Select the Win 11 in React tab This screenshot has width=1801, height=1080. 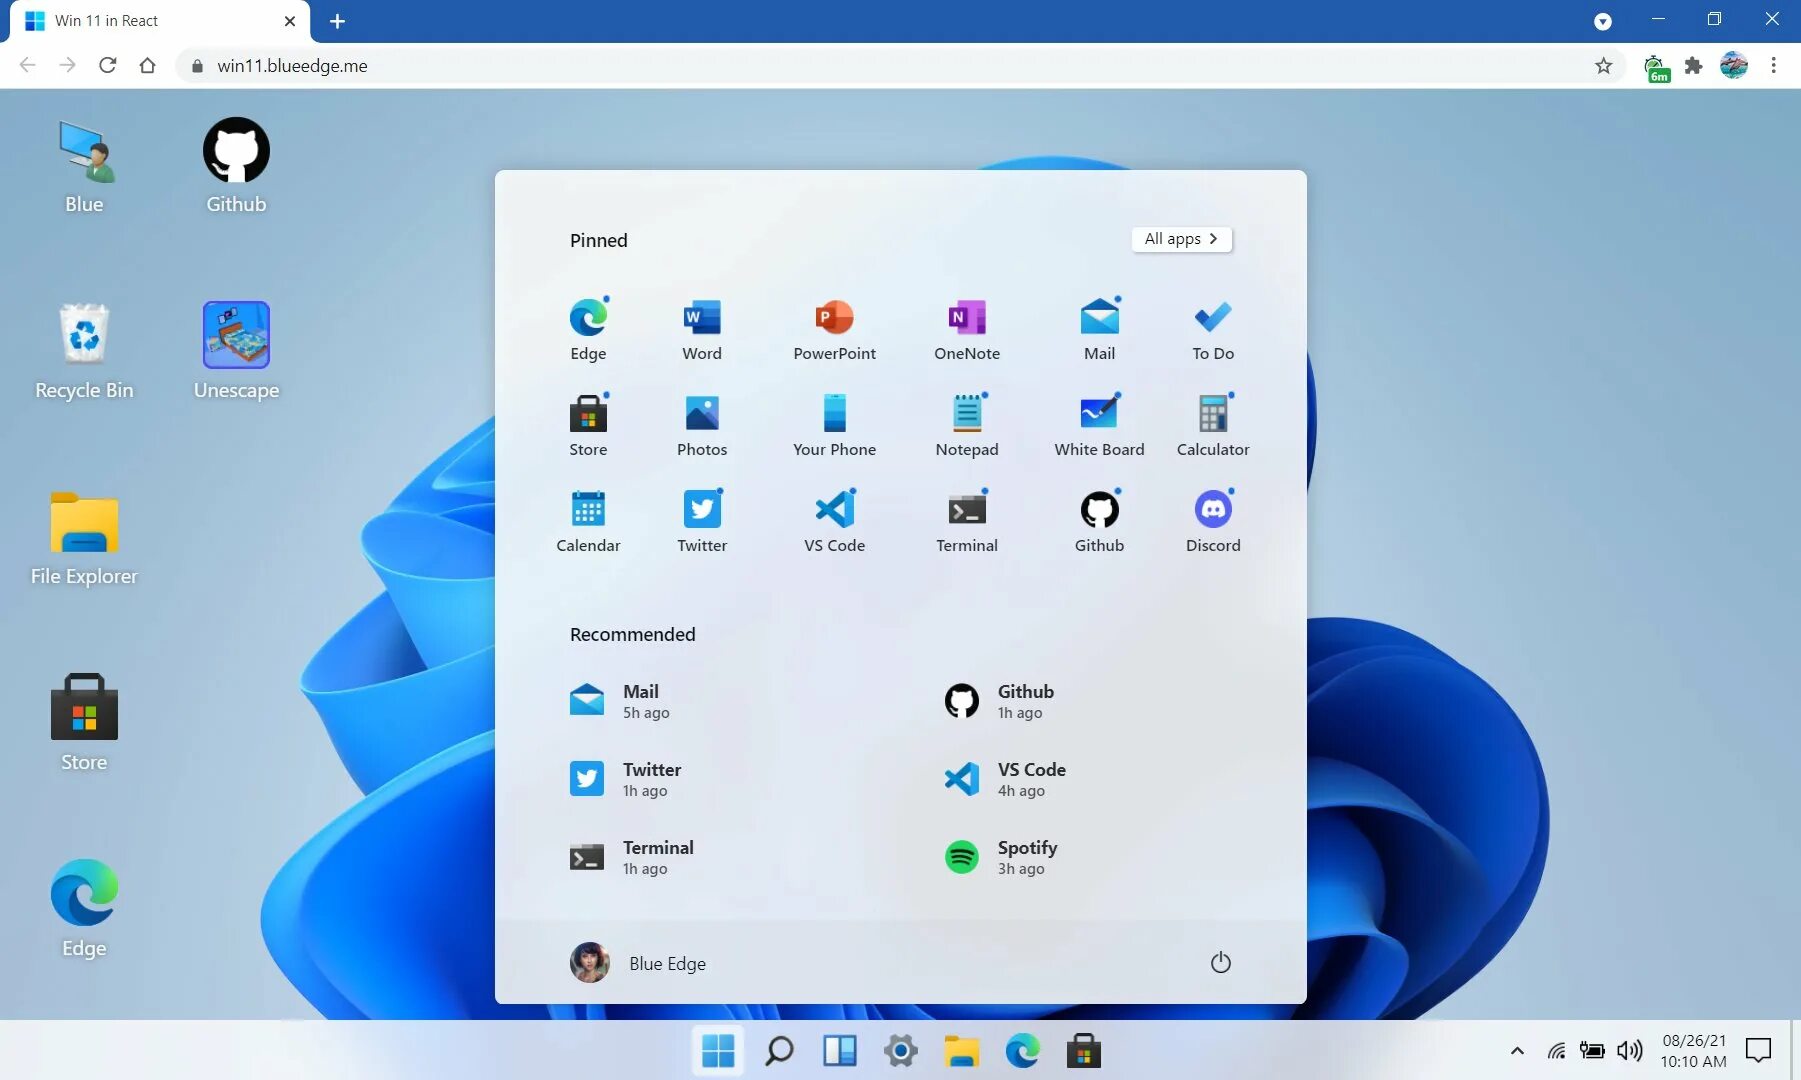click(160, 21)
